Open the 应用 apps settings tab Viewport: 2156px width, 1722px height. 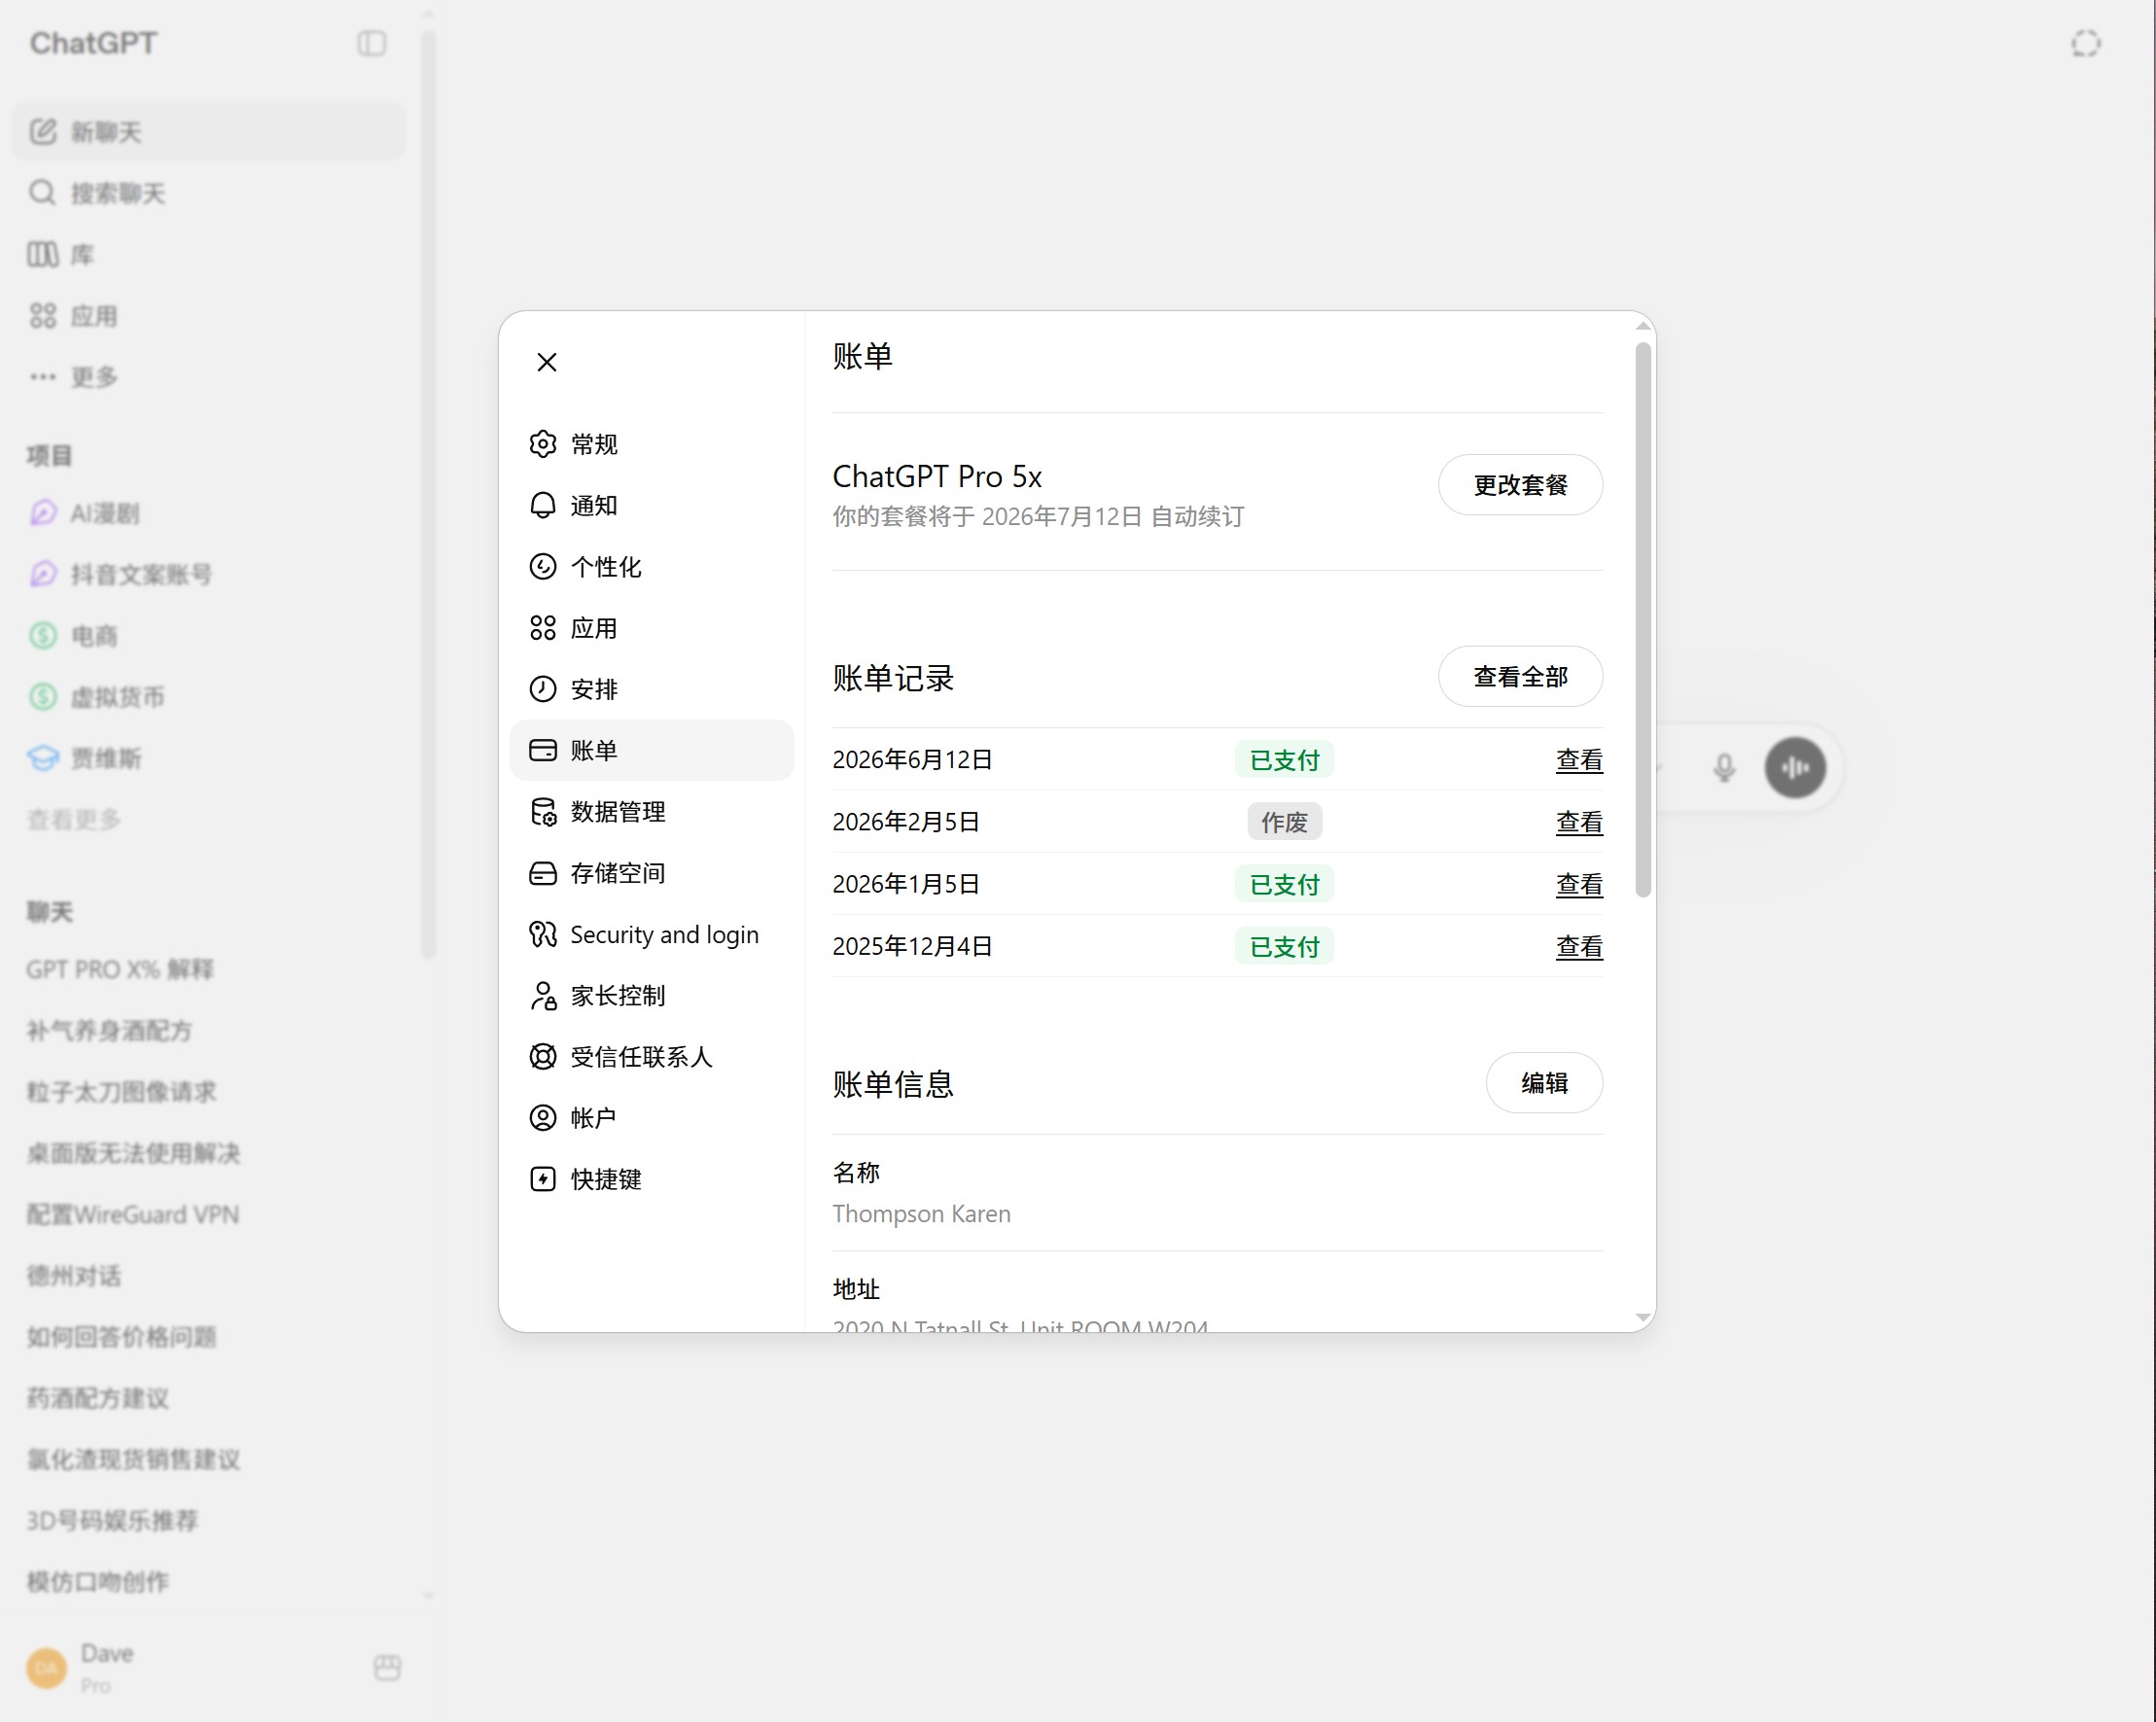tap(651, 628)
